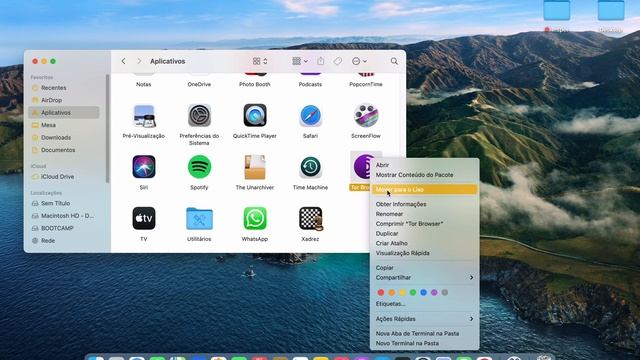Select the ScreenFlow app icon

[366, 116]
